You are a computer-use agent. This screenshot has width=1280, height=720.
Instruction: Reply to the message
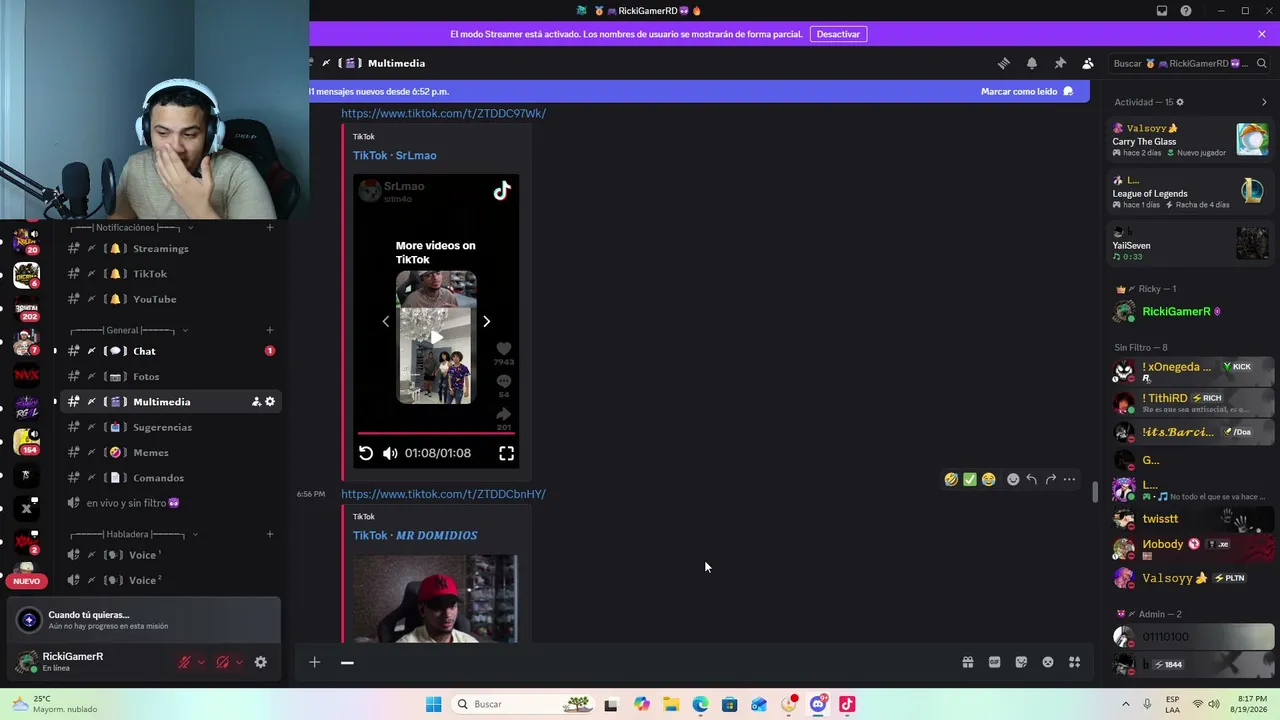(x=1032, y=480)
